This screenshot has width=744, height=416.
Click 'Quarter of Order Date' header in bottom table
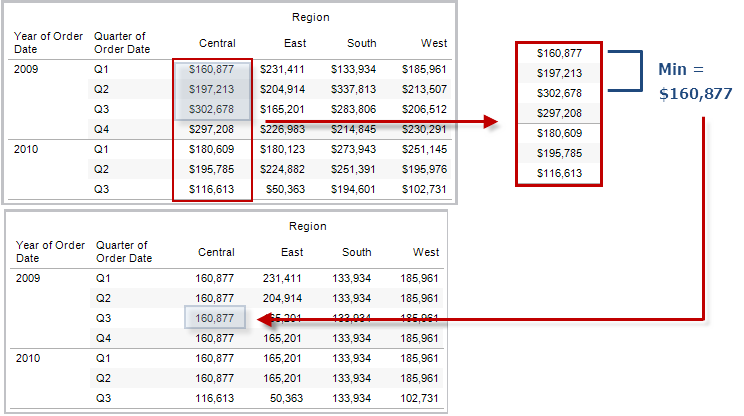point(124,251)
